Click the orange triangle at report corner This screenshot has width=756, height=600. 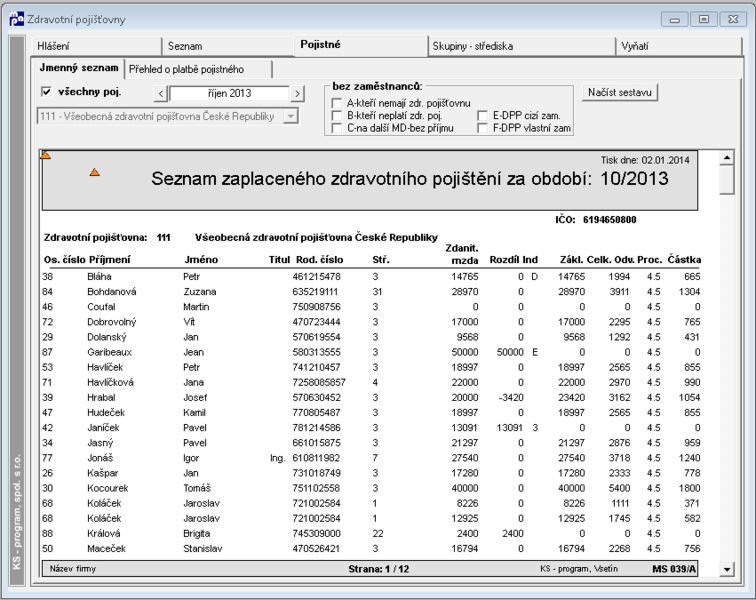tap(45, 155)
